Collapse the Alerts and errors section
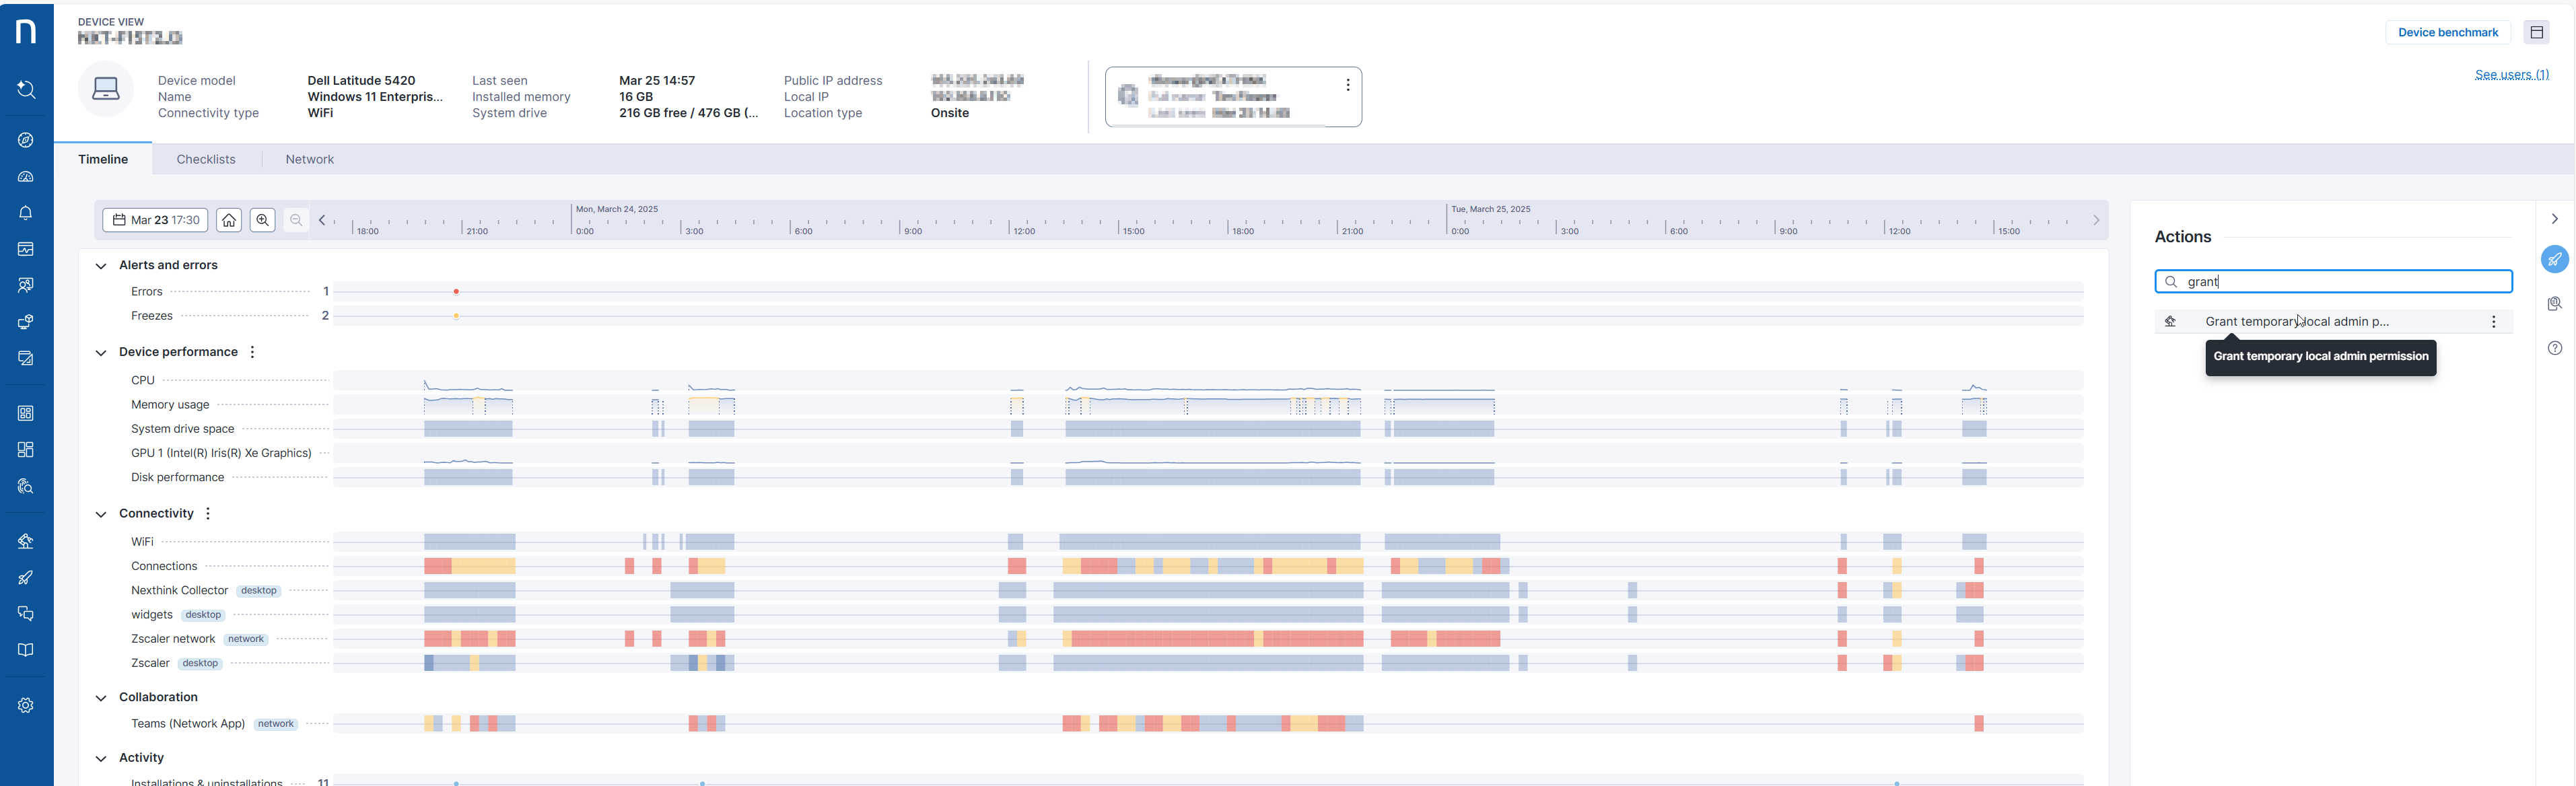Viewport: 2576px width, 786px height. pos(101,266)
